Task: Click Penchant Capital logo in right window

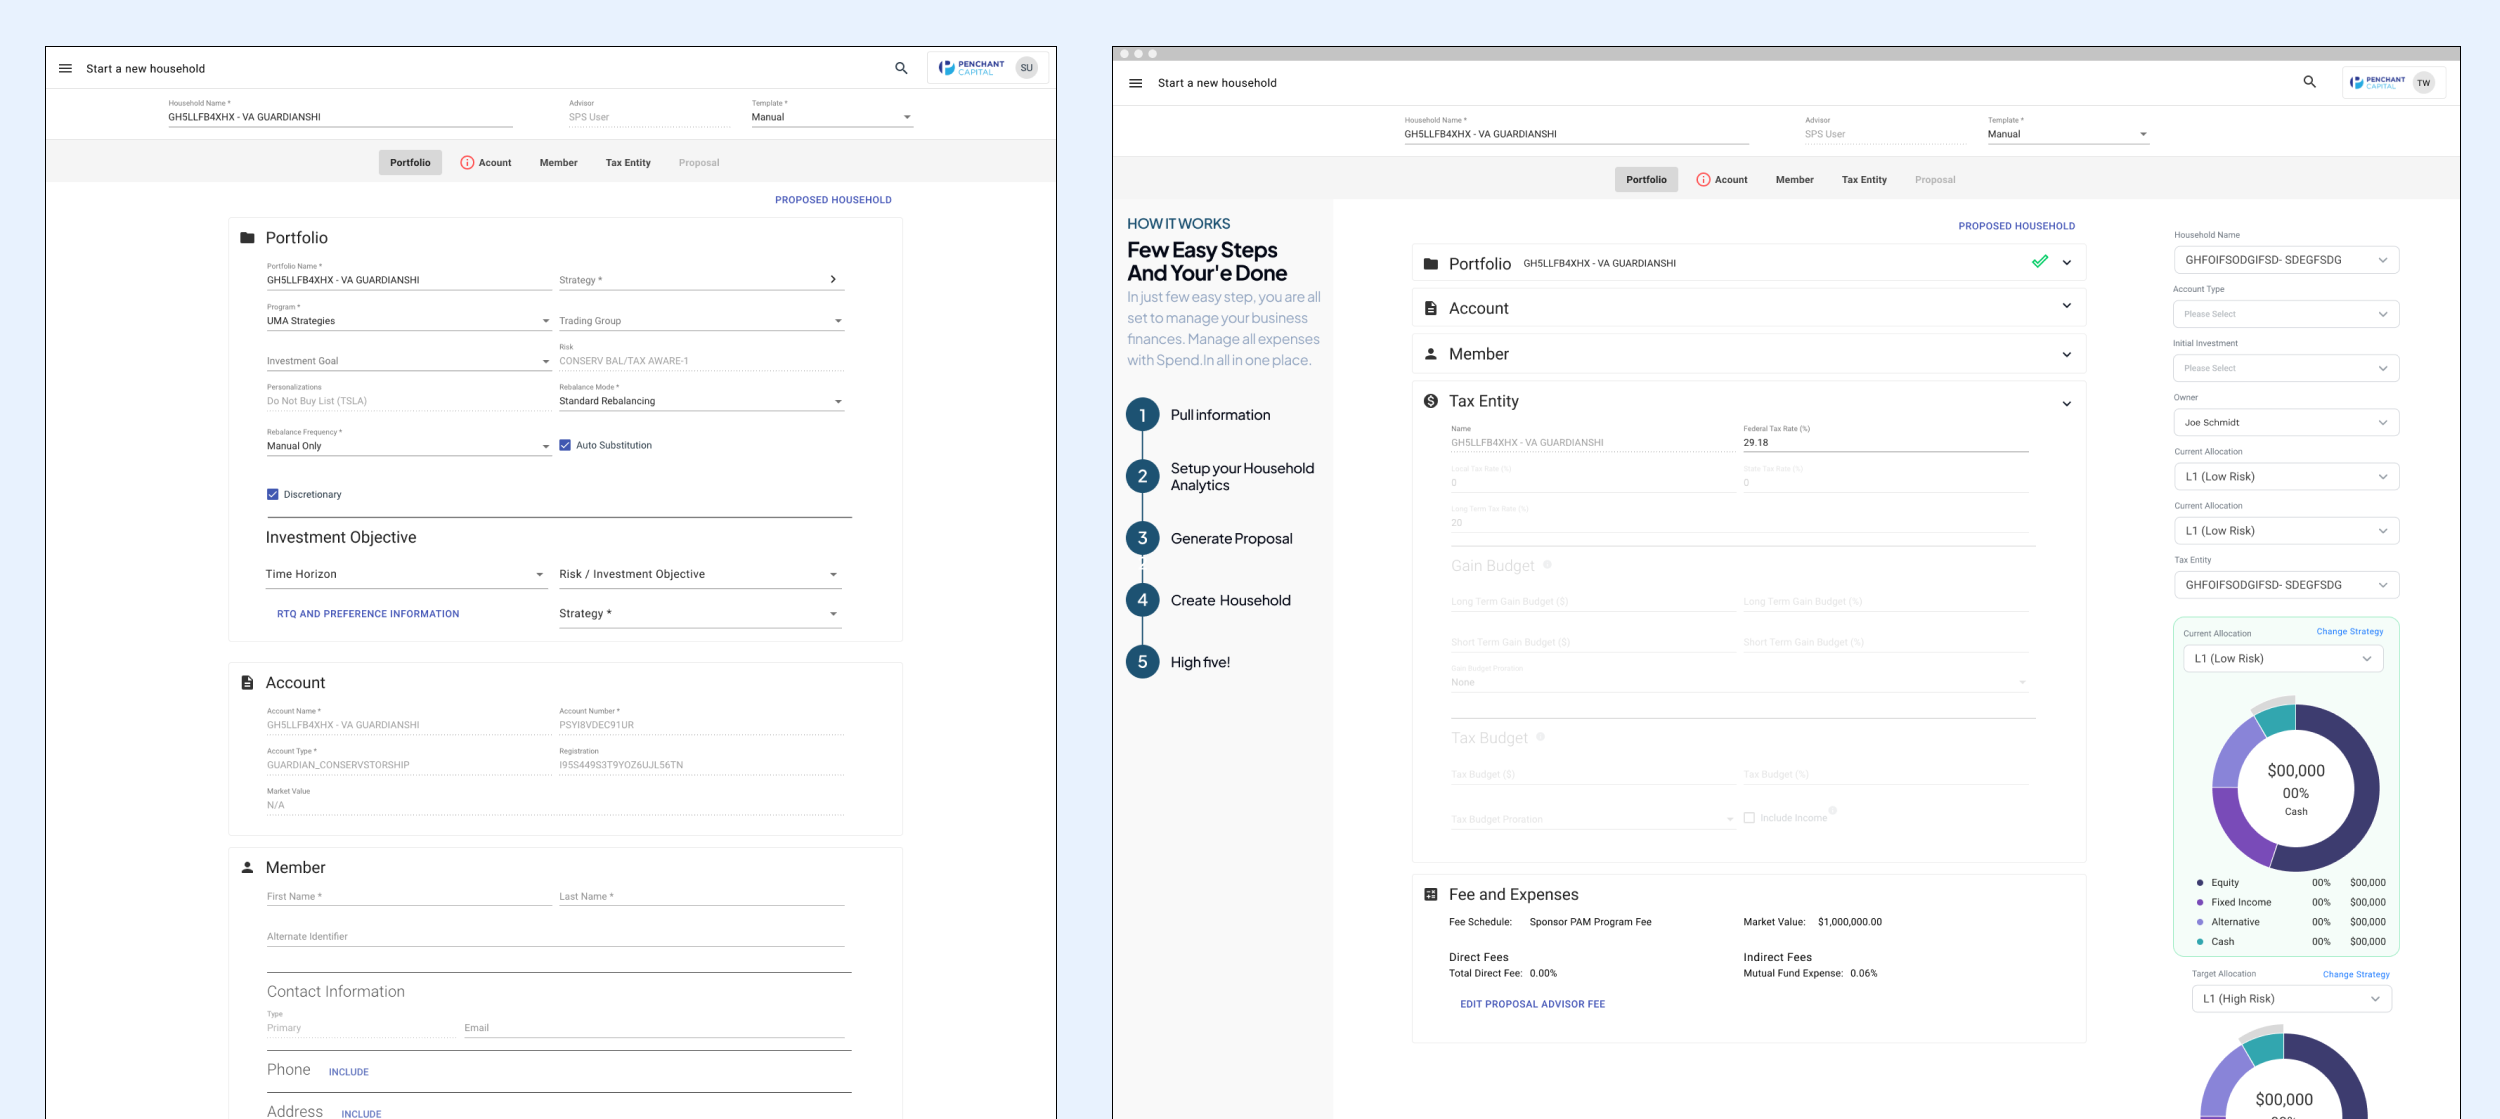Action: pyautogui.click(x=2377, y=83)
